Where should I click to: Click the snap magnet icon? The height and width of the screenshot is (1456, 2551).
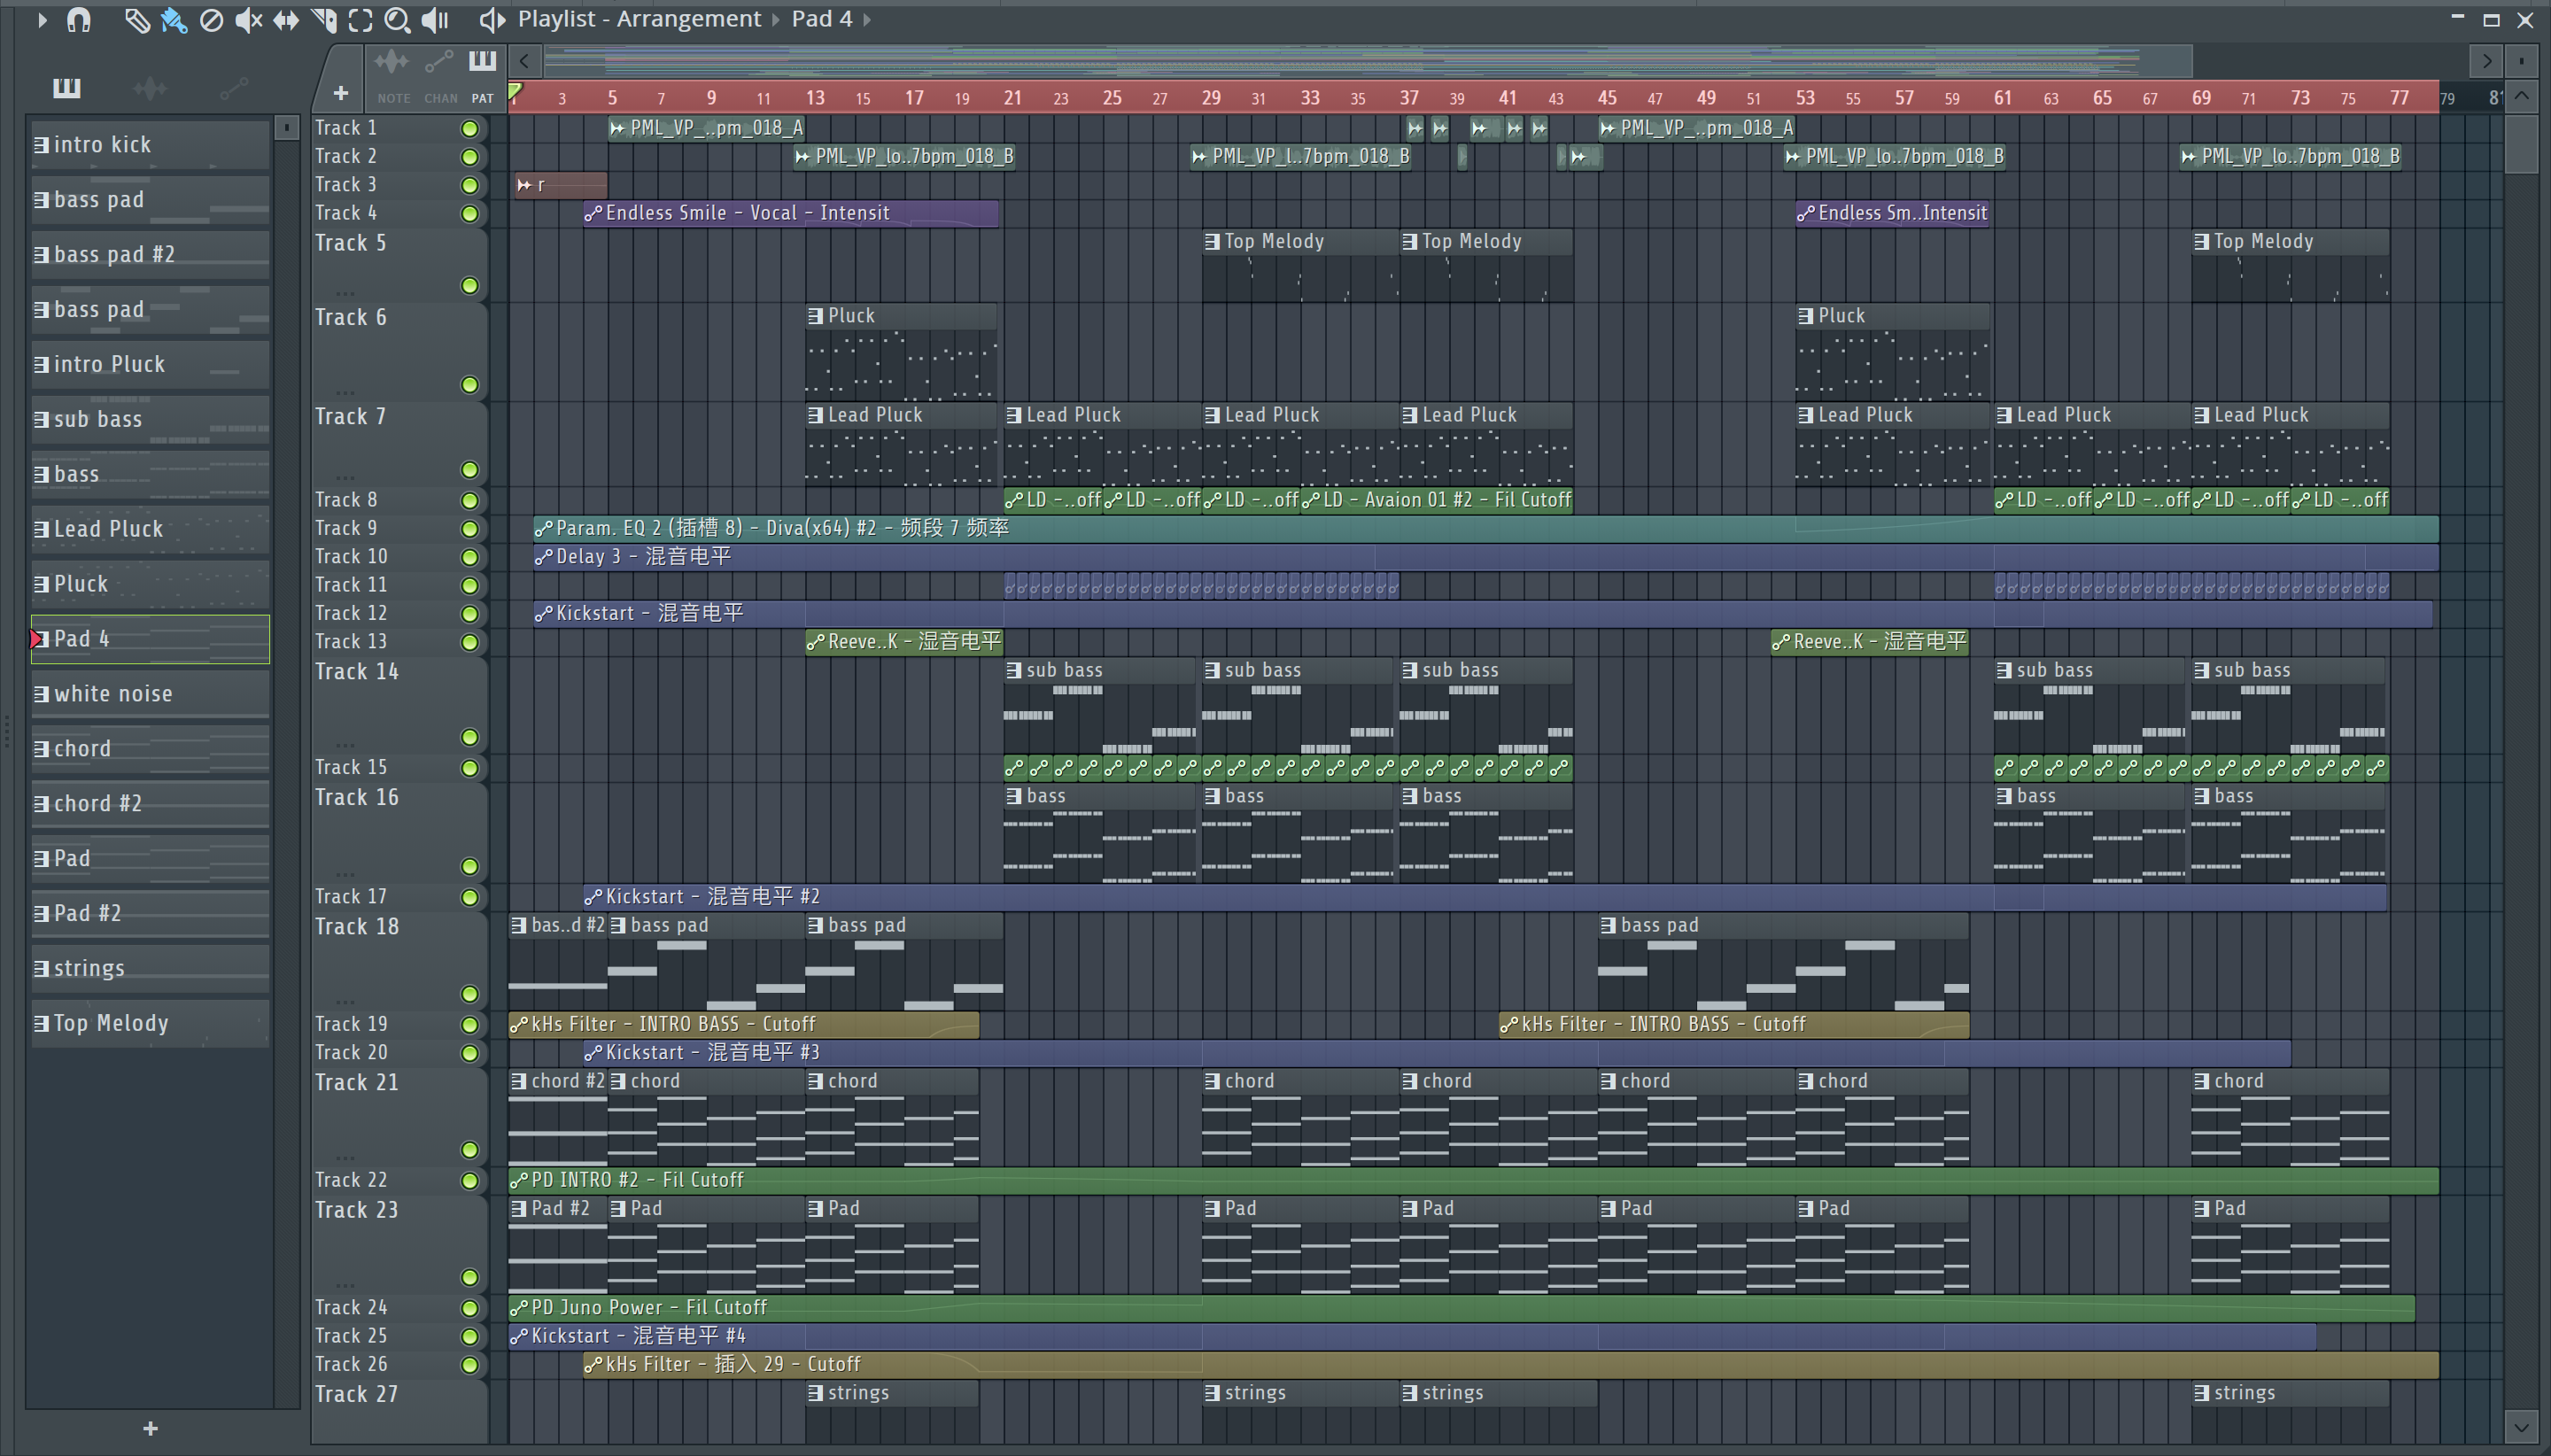click(79, 20)
